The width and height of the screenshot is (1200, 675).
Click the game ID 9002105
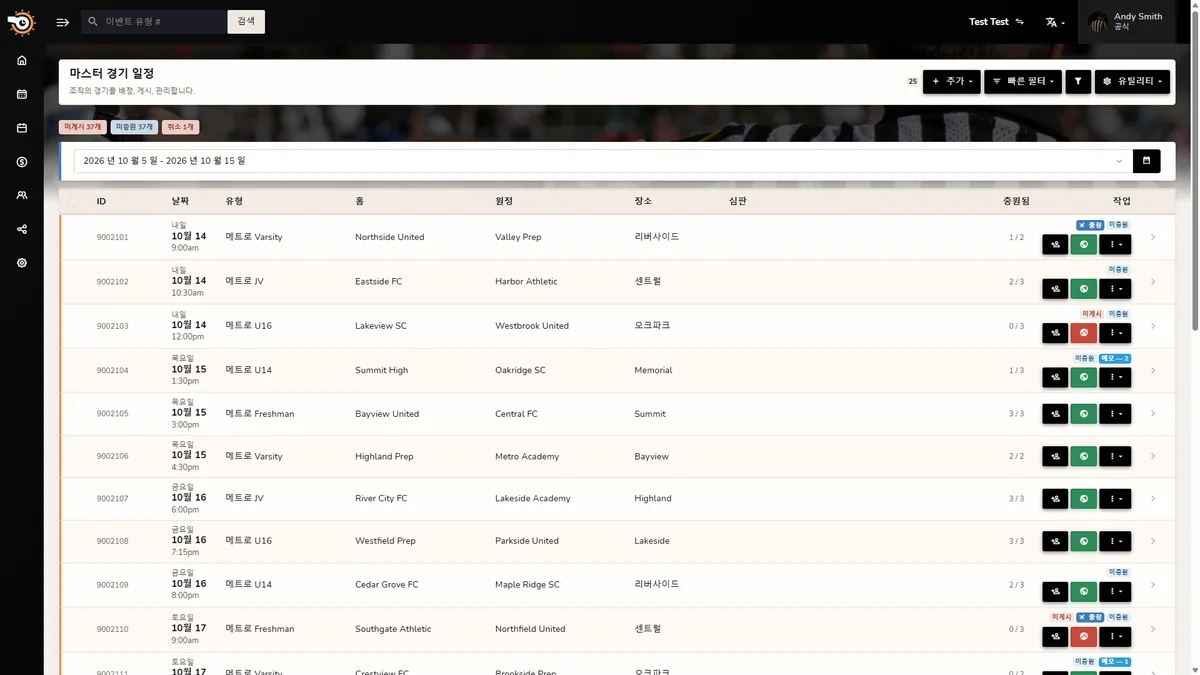pyautogui.click(x=112, y=414)
